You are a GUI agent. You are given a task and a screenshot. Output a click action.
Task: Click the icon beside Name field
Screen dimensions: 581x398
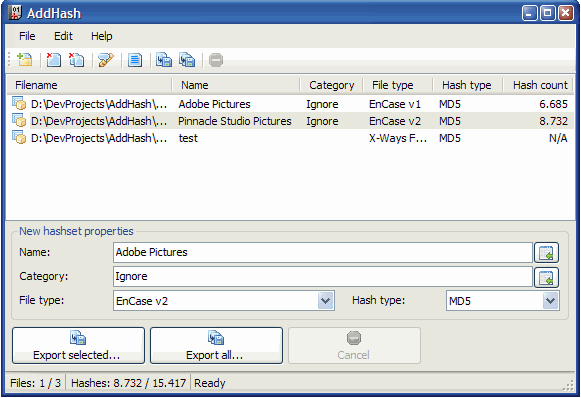tap(546, 253)
